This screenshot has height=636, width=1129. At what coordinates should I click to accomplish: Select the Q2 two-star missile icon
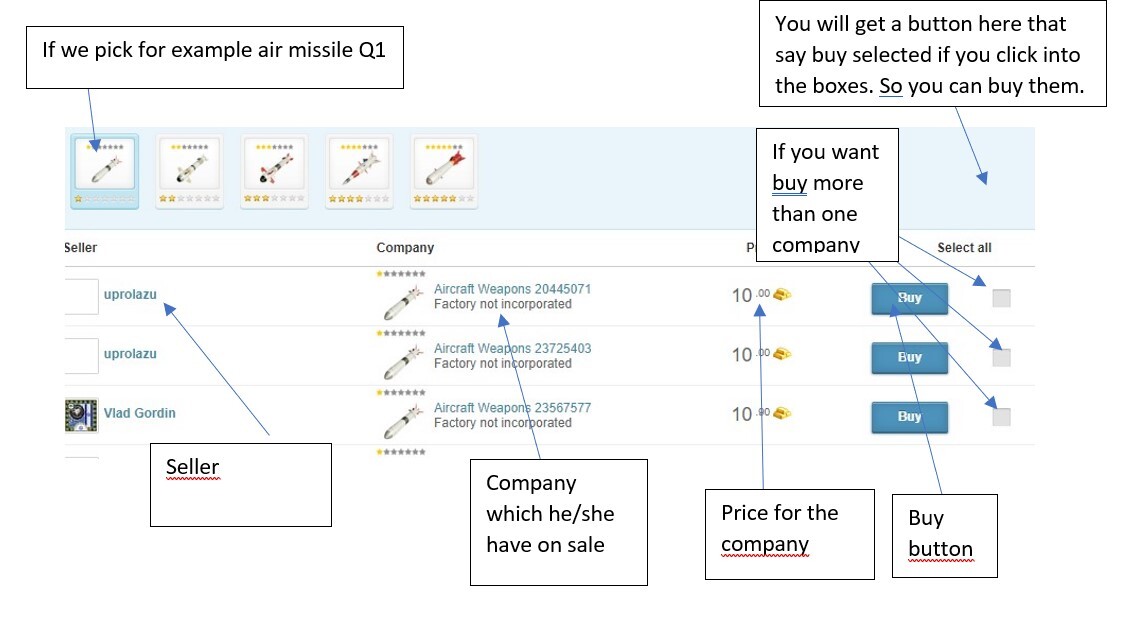pyautogui.click(x=189, y=170)
